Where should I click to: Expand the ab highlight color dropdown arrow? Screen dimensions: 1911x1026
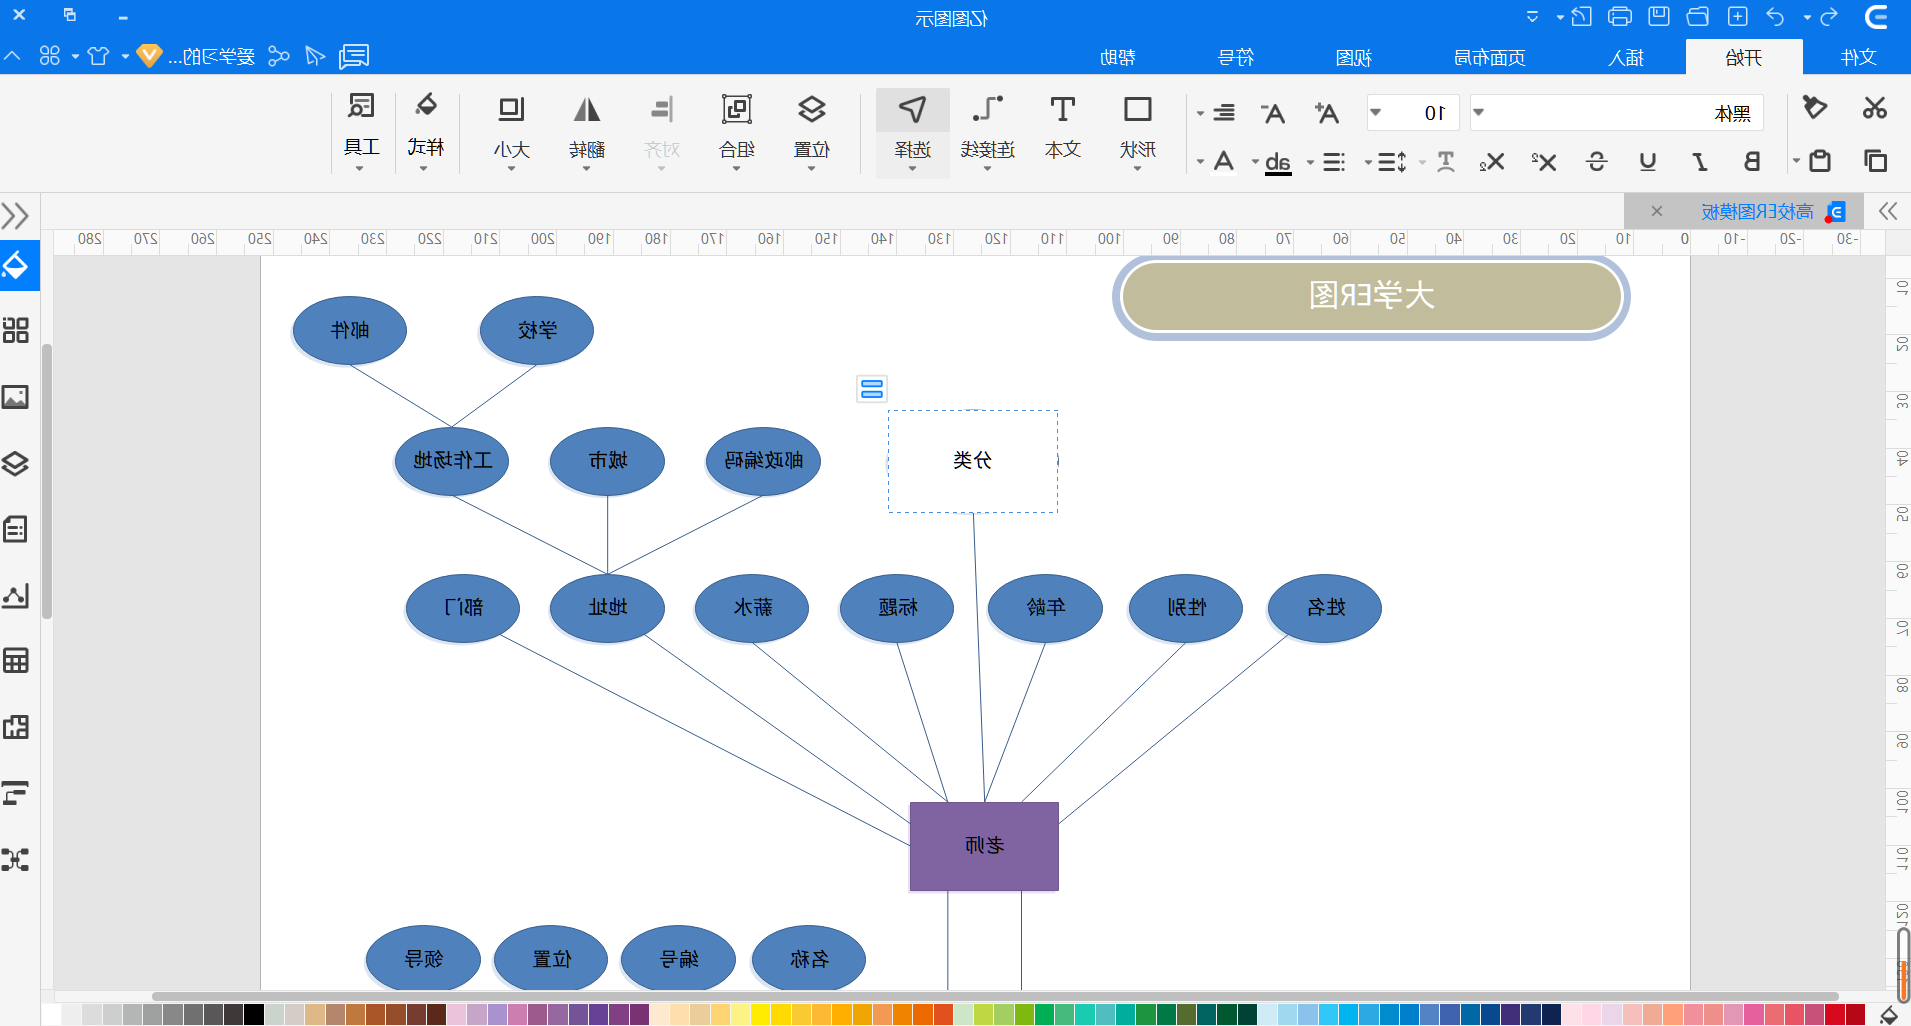pos(1255,162)
